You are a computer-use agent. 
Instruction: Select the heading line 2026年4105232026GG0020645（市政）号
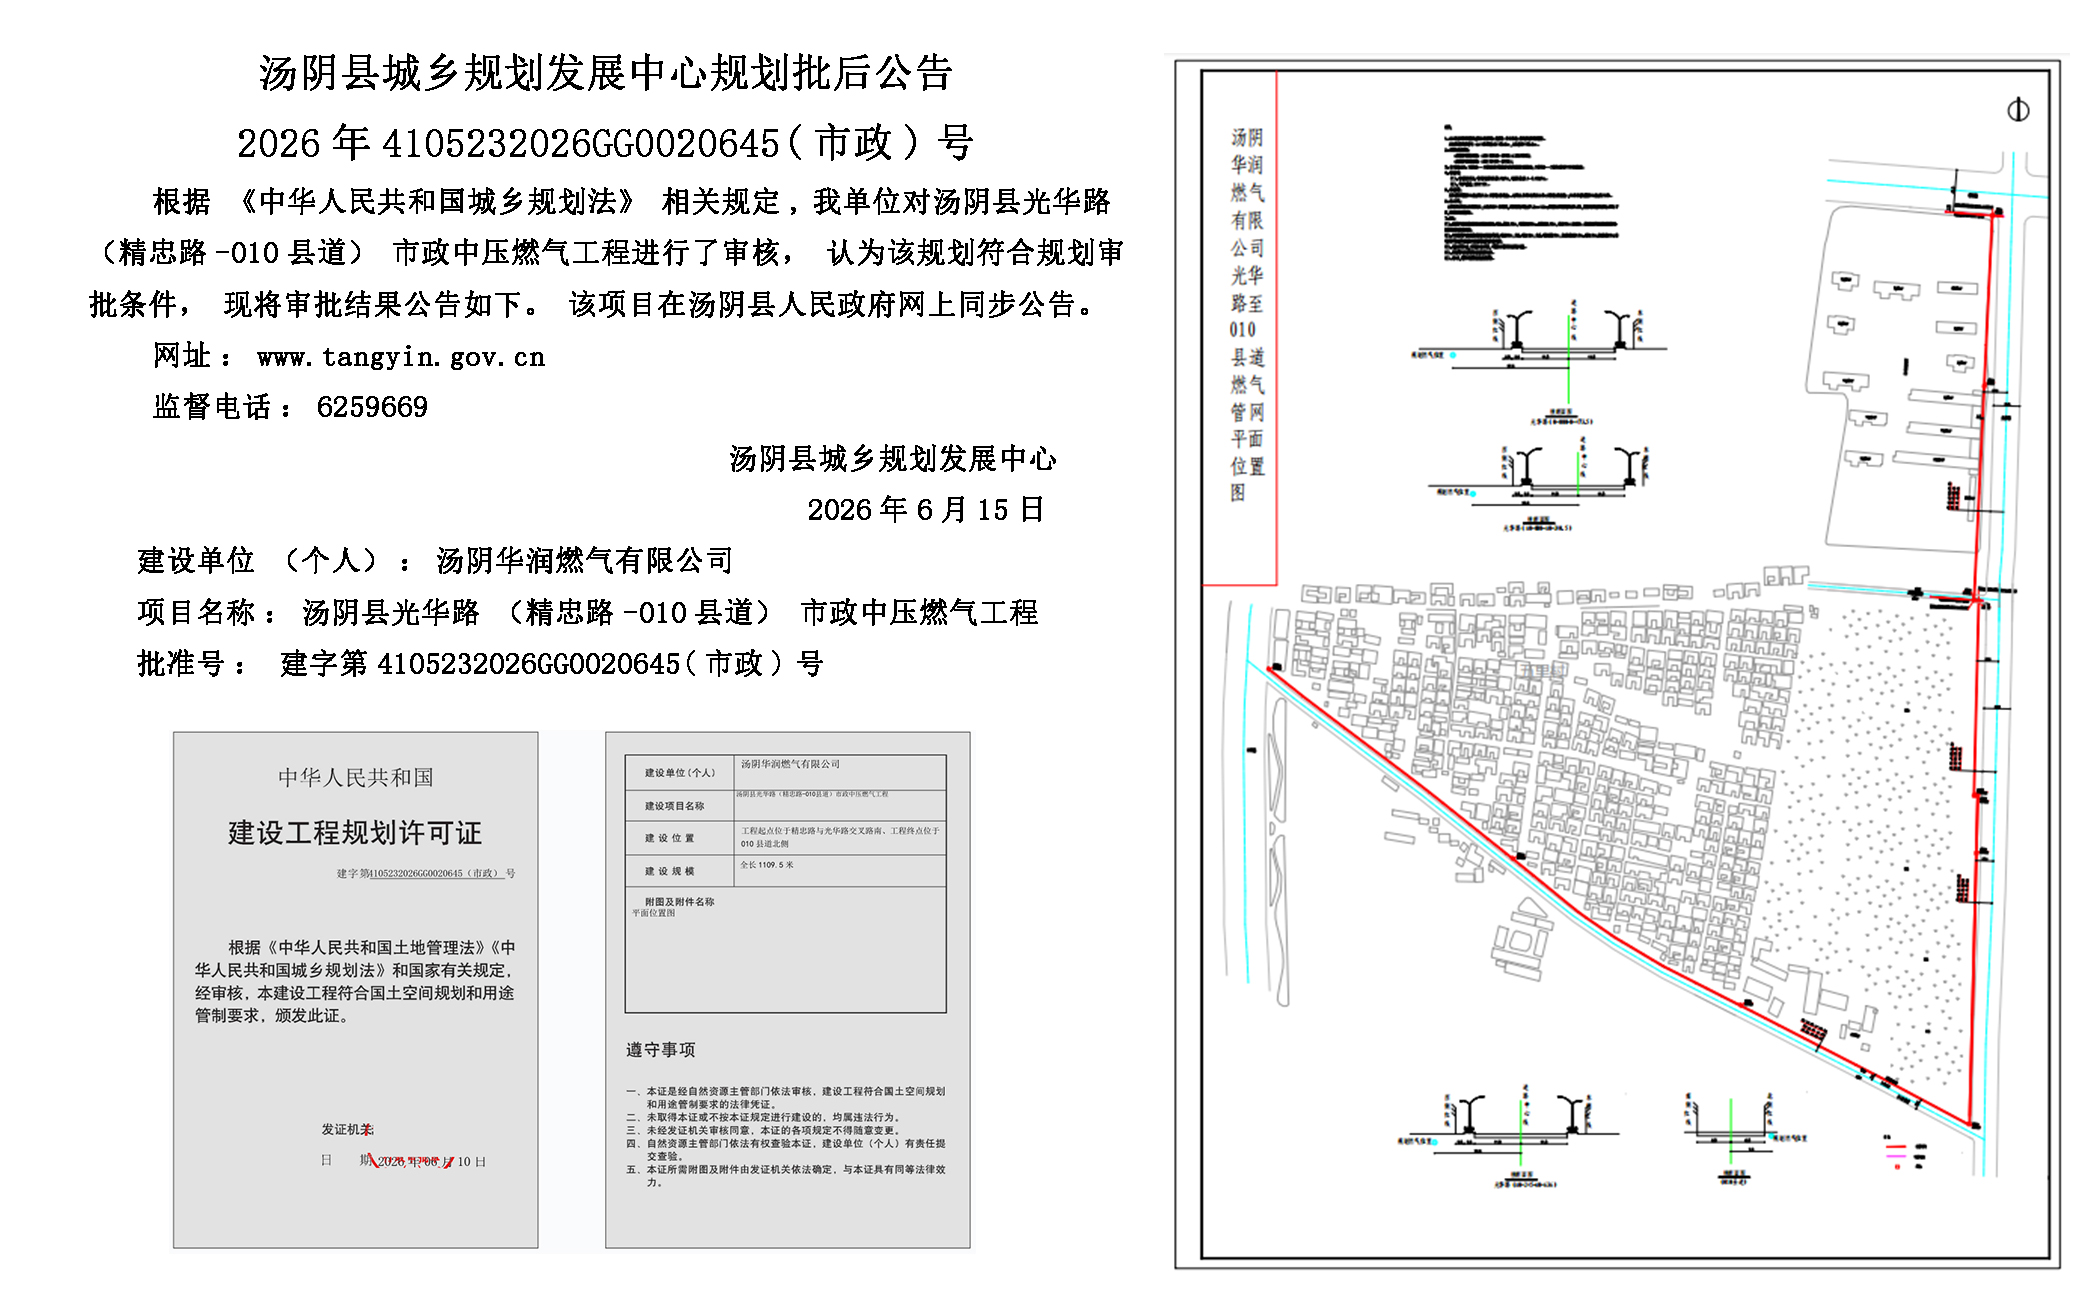click(x=605, y=143)
